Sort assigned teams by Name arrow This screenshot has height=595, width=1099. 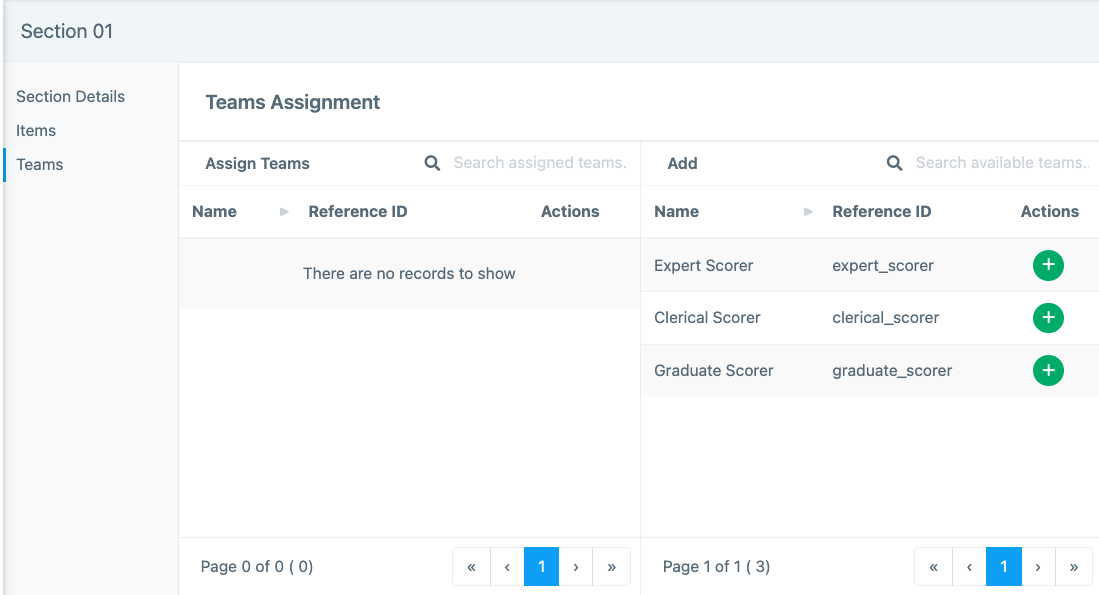coord(284,212)
